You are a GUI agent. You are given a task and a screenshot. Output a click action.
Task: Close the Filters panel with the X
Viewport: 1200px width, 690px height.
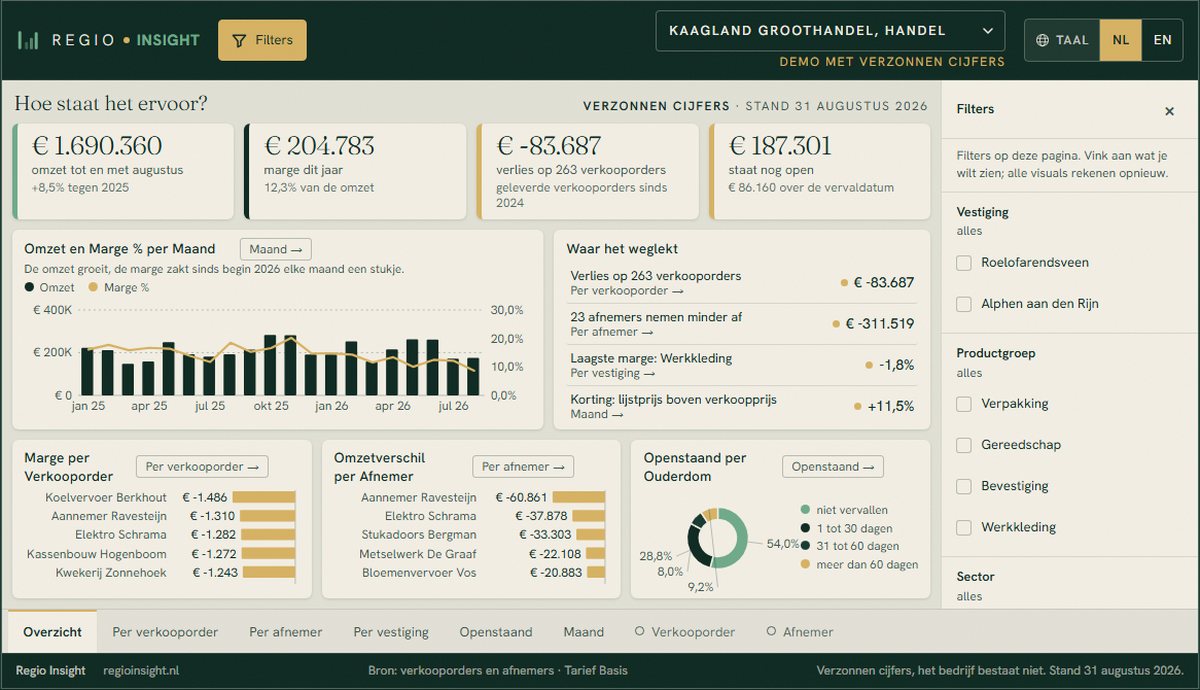tap(1169, 111)
